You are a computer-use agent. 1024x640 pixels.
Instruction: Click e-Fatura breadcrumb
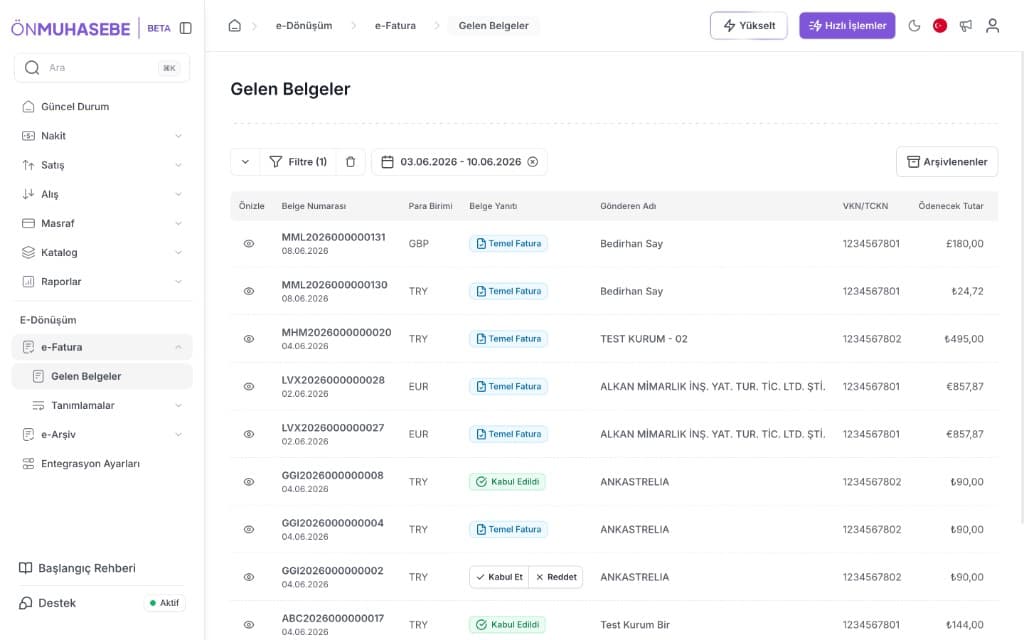pyautogui.click(x=395, y=25)
